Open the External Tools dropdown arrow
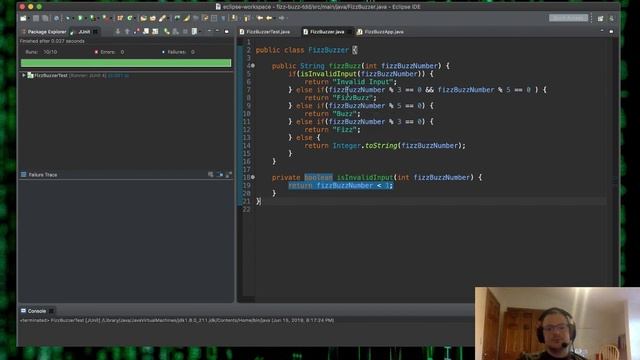This screenshot has height=360, width=640. 111,18
